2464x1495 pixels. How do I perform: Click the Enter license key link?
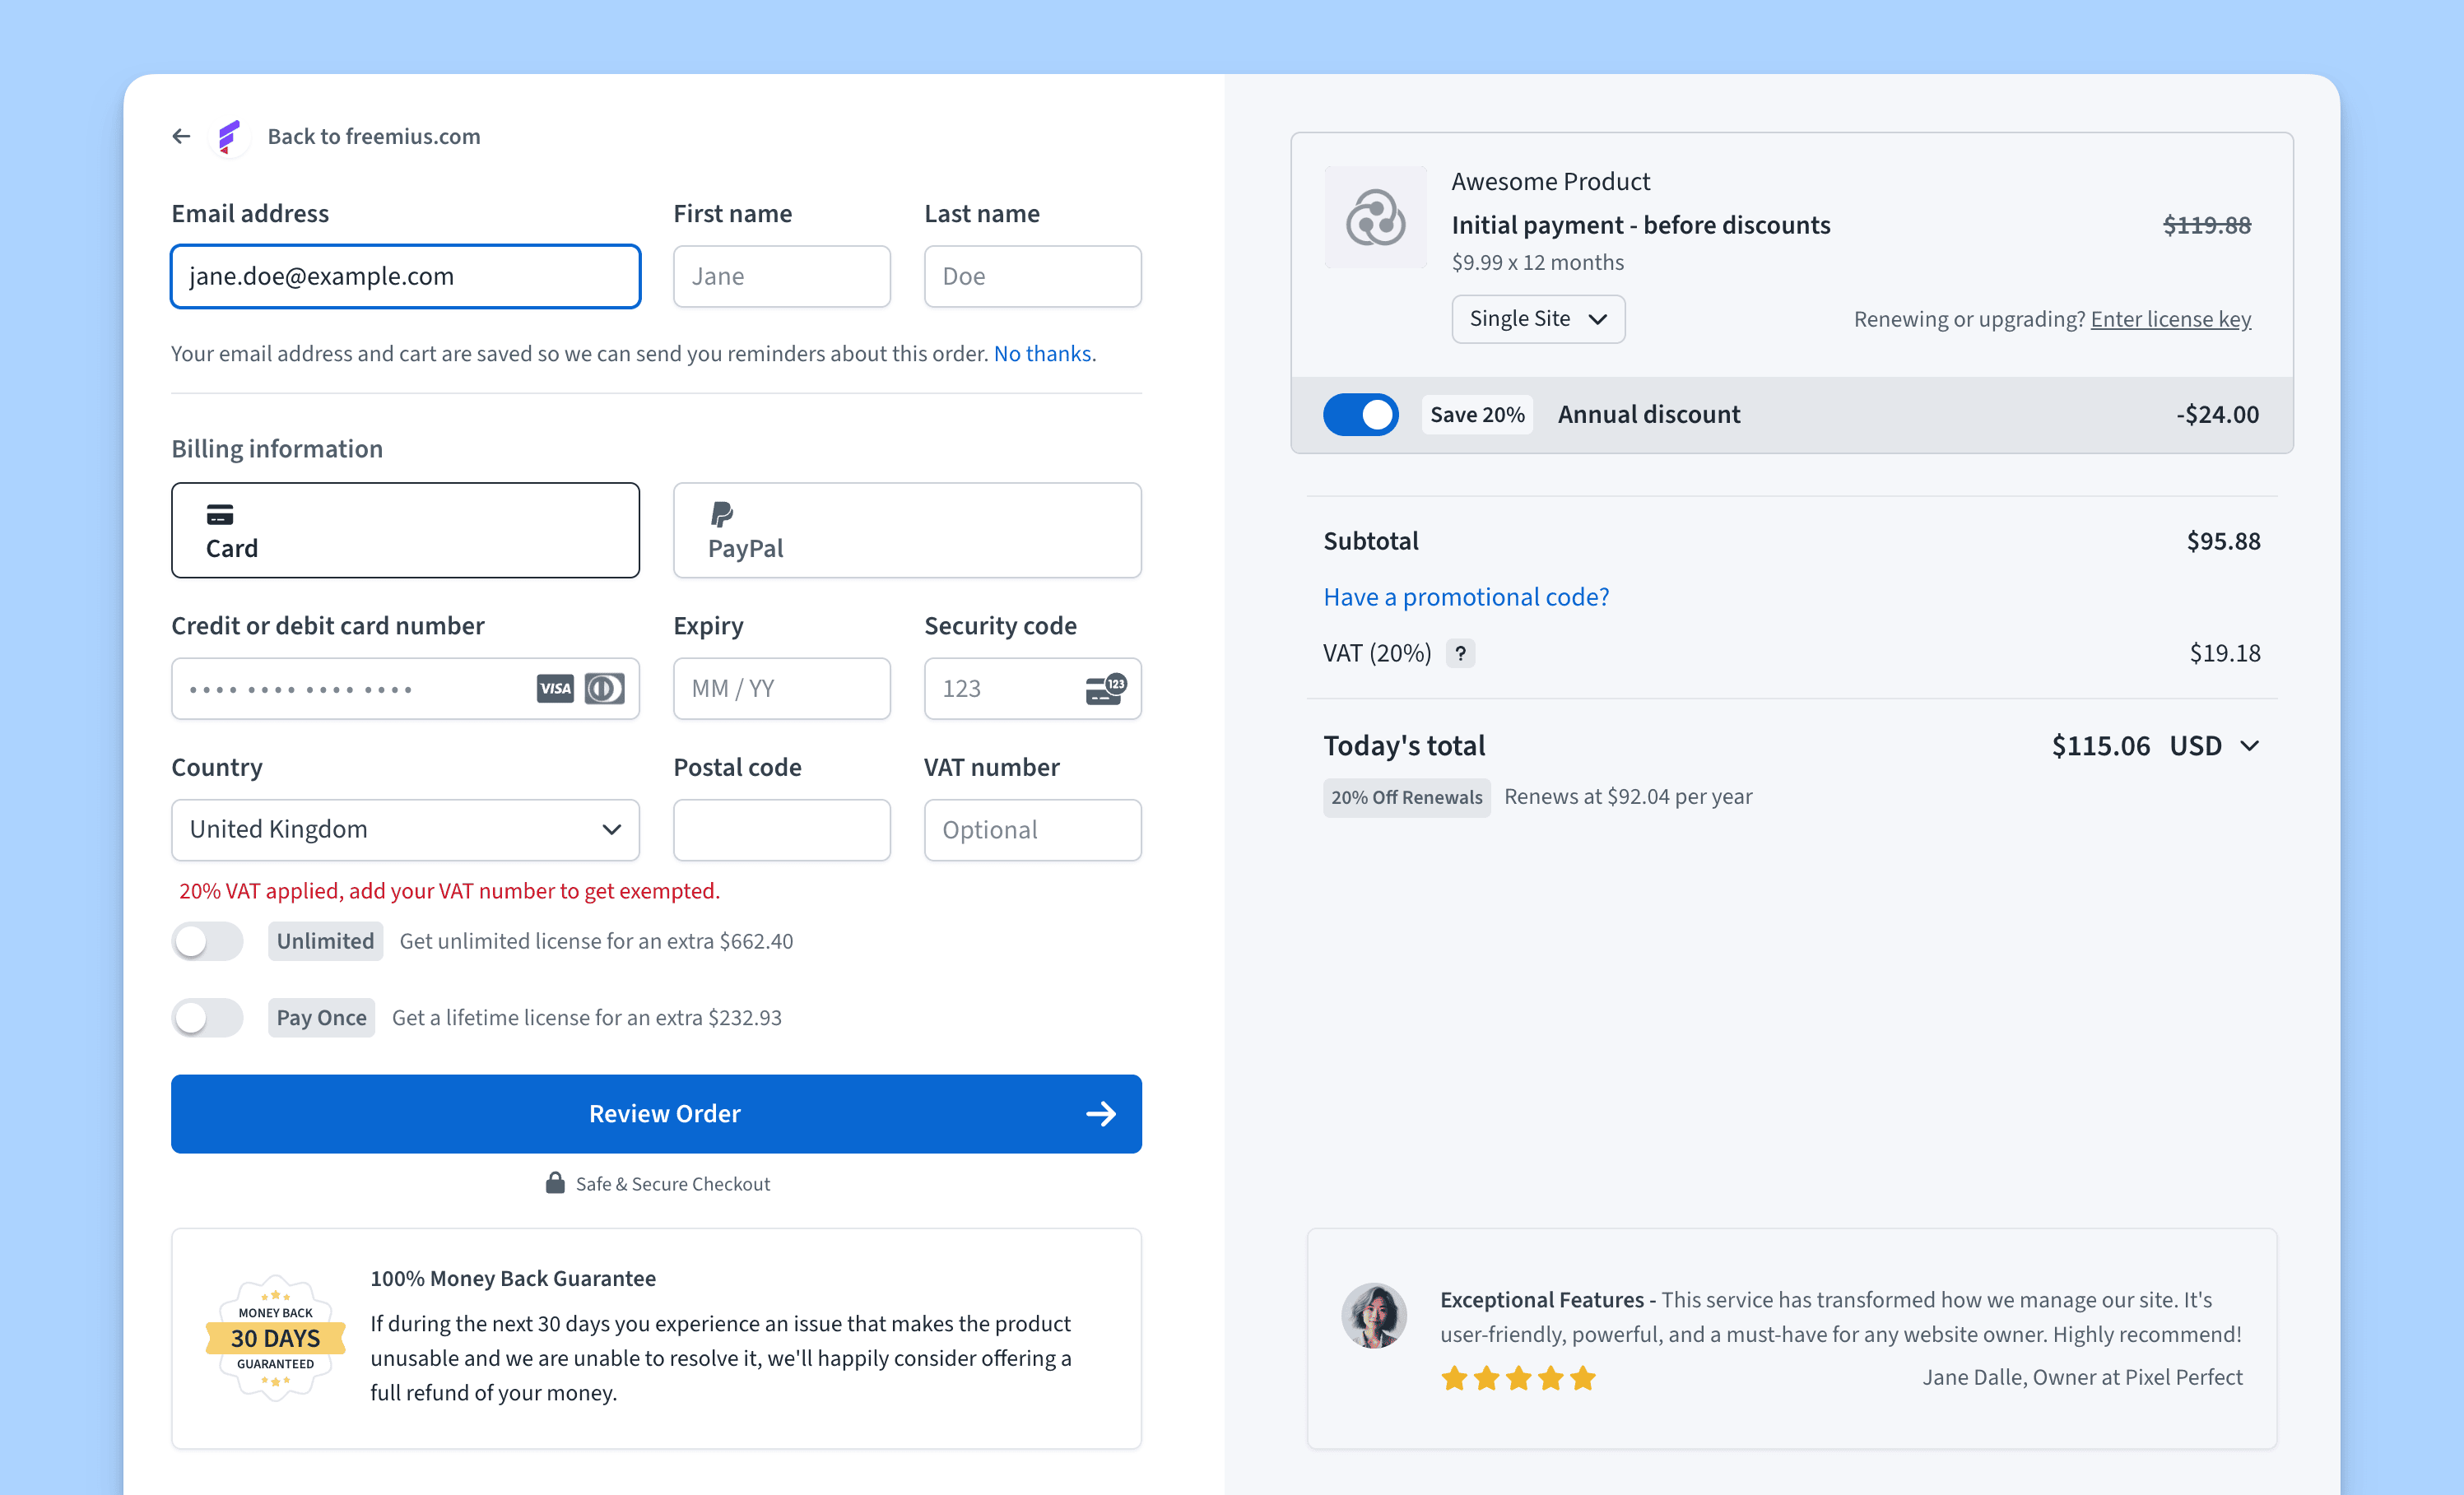(2170, 319)
